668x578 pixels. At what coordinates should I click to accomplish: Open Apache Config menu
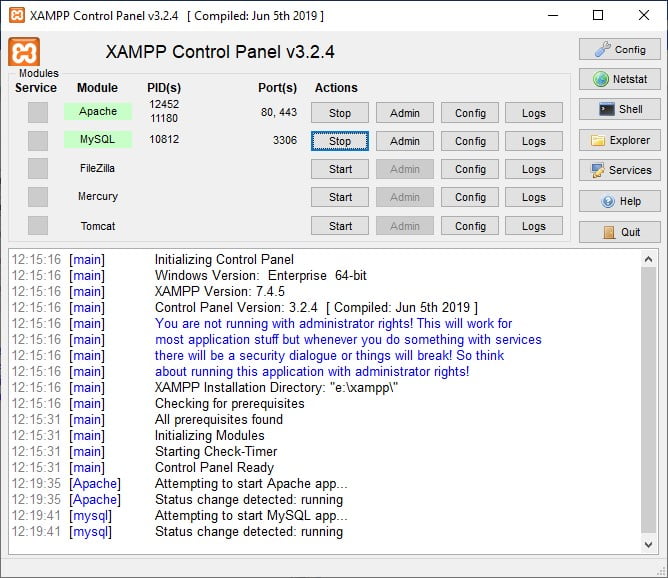click(x=470, y=113)
